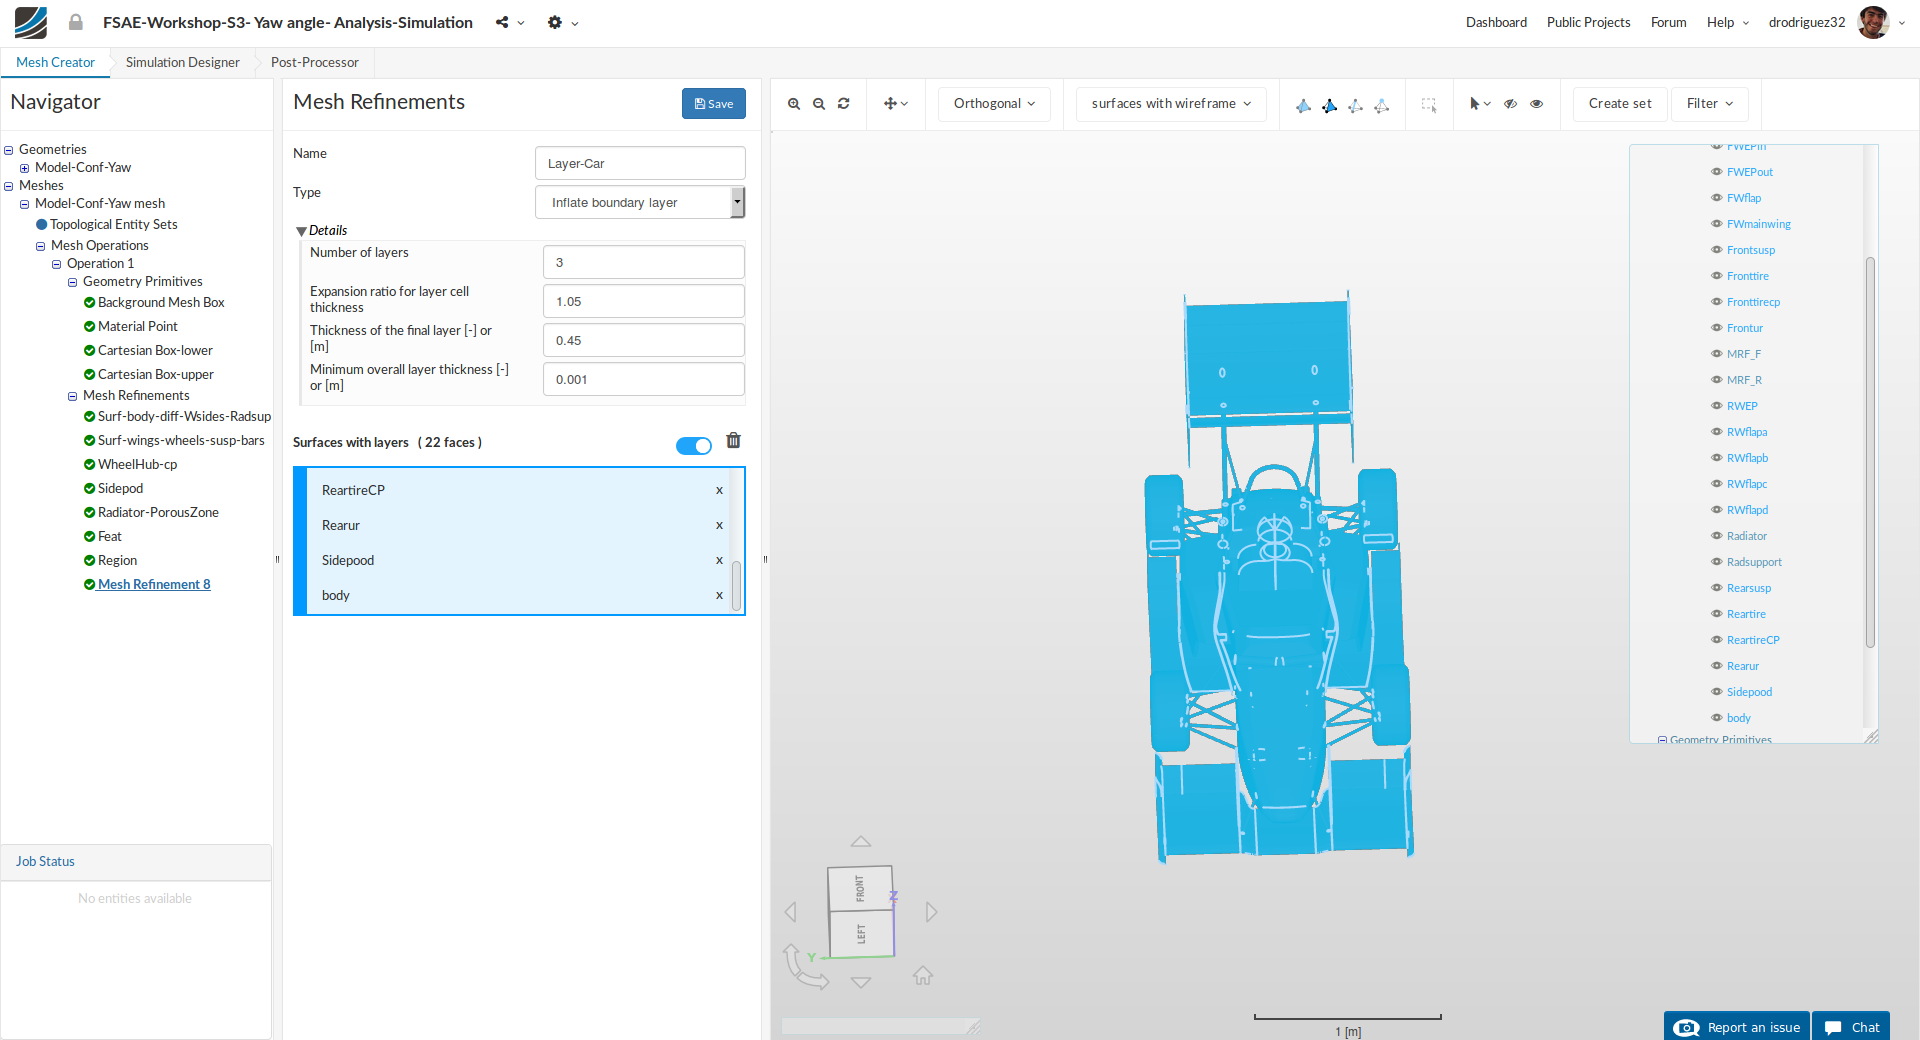Toggle the Surfaces with layers switch

pos(693,446)
